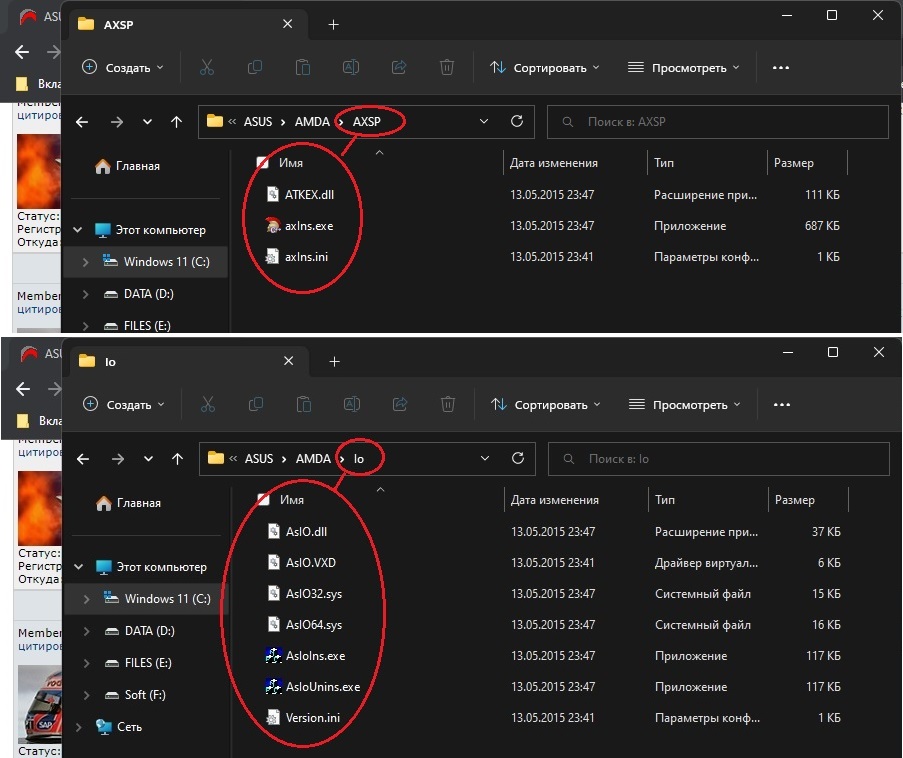The image size is (903, 758).
Task: Click the Rename icon in Io window
Action: pos(352,404)
